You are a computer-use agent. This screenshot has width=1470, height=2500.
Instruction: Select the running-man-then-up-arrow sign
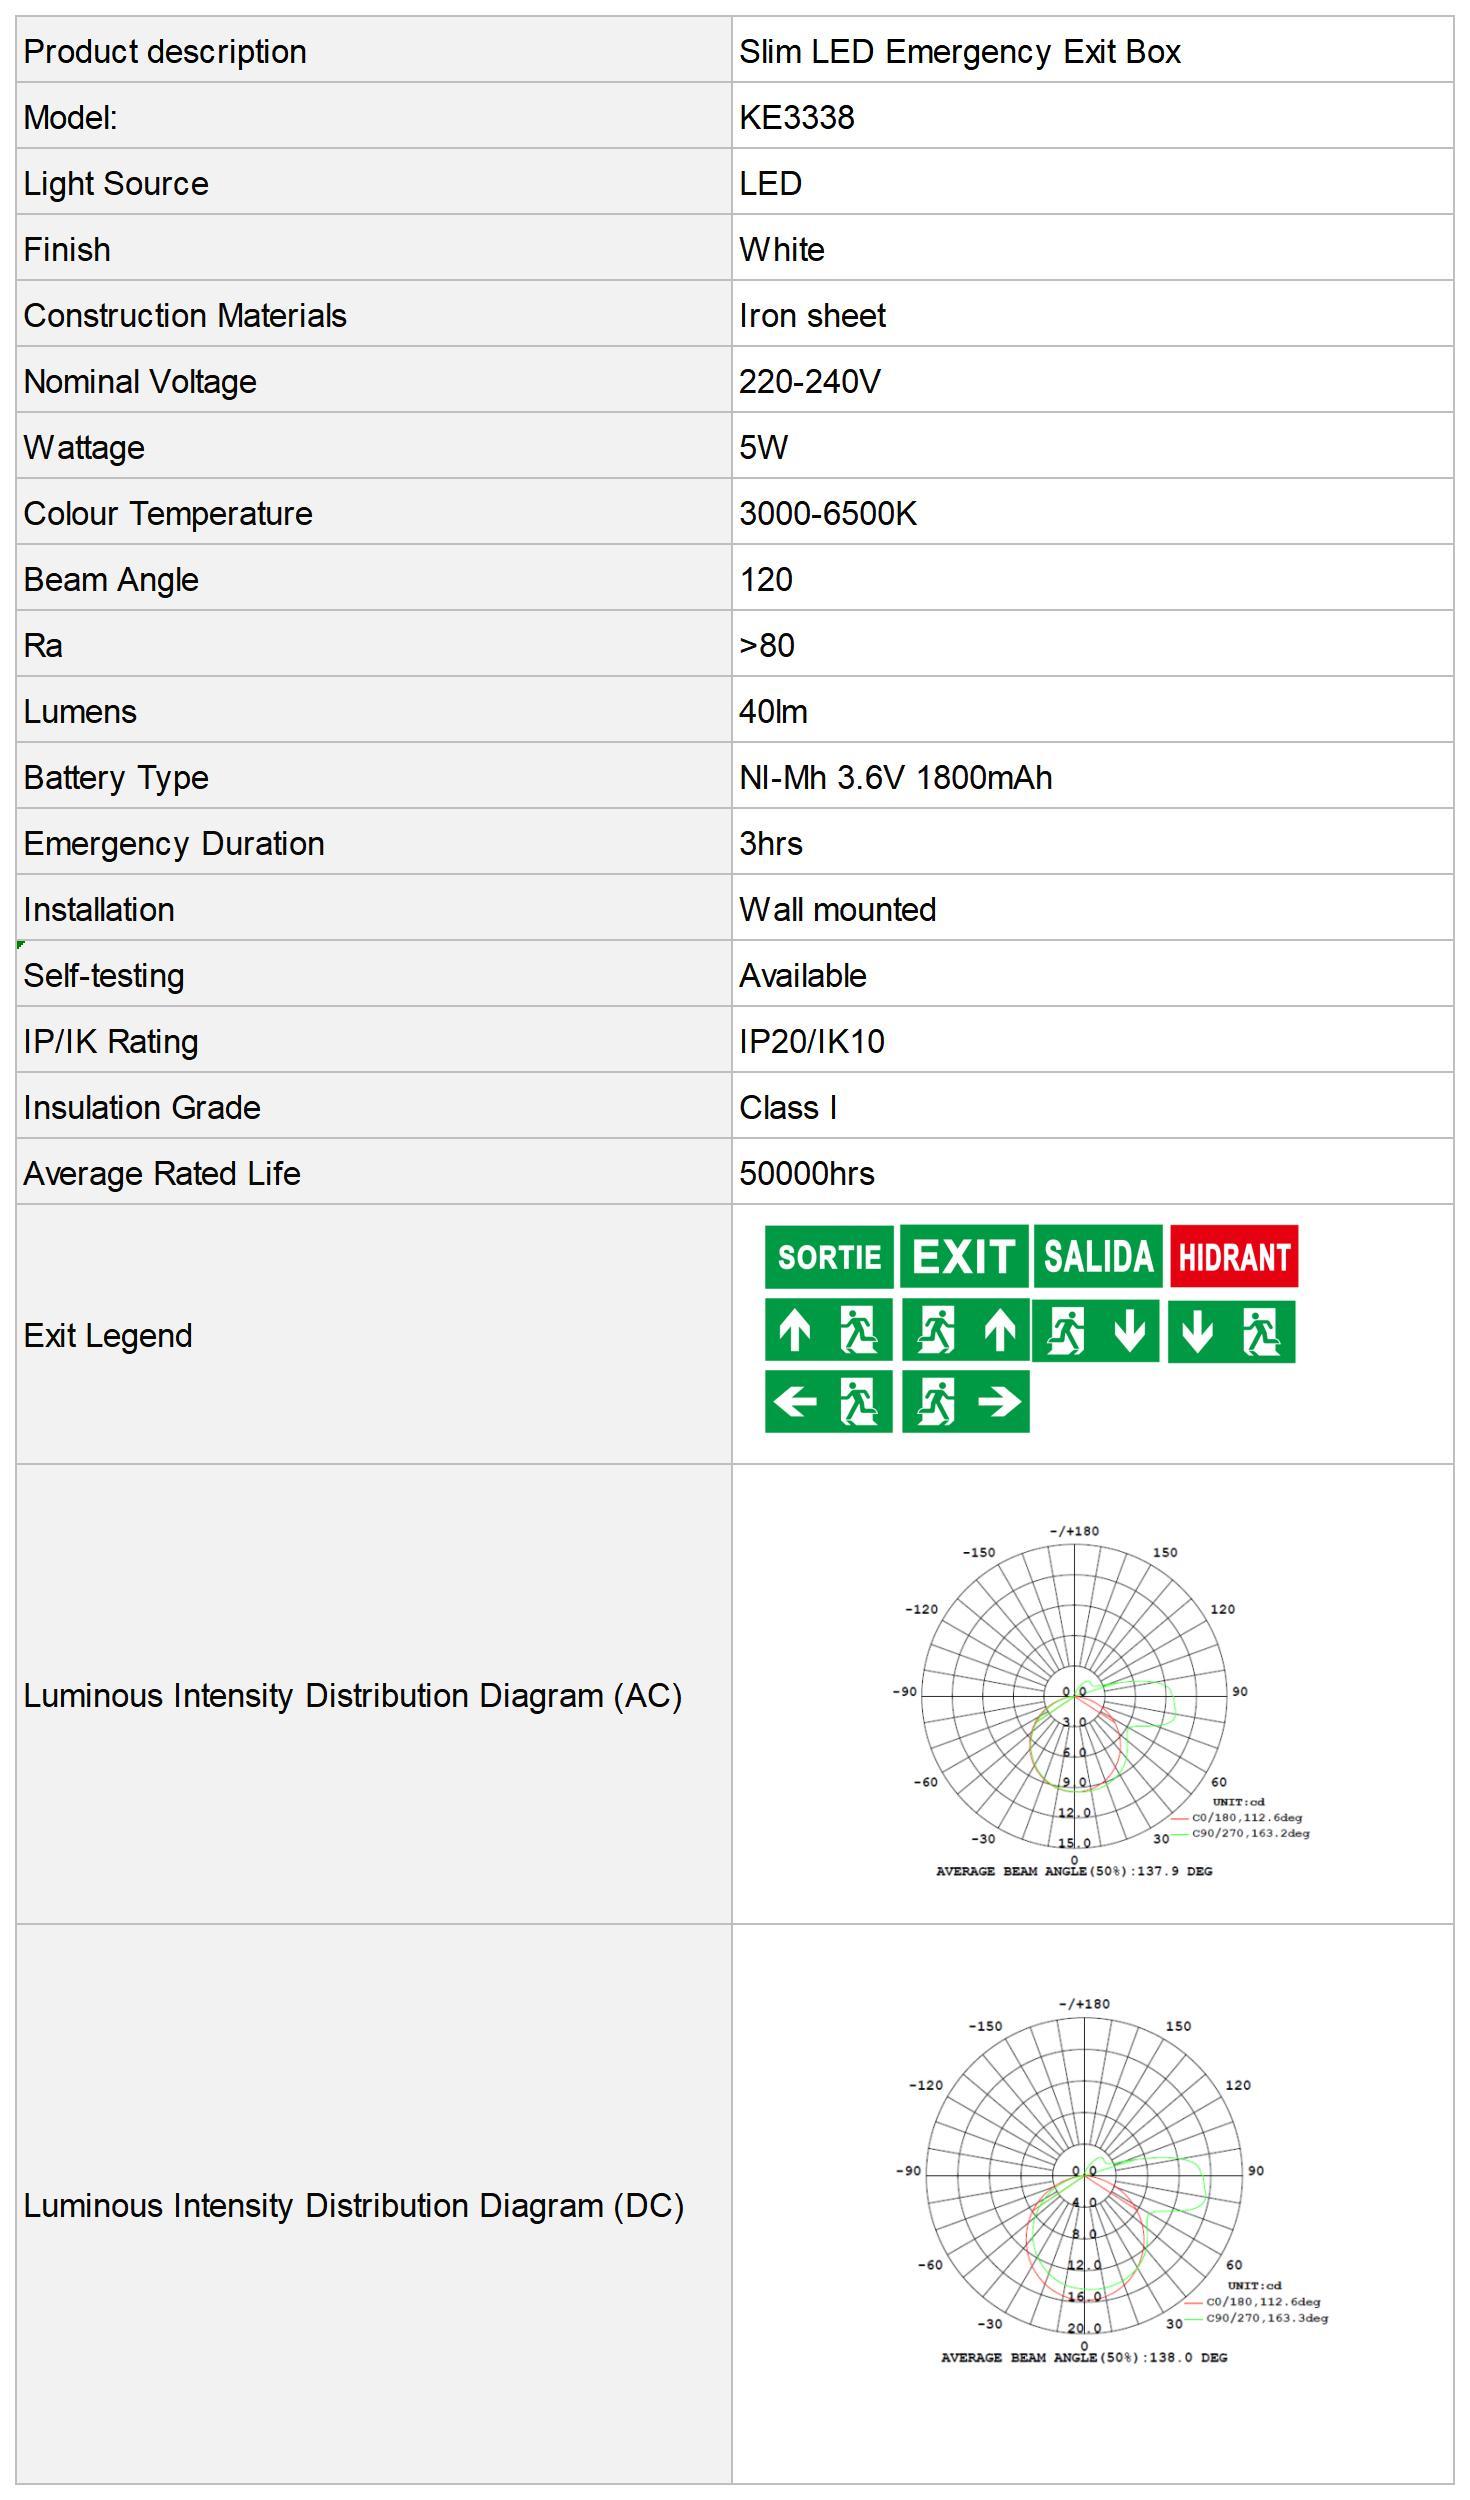click(965, 1330)
